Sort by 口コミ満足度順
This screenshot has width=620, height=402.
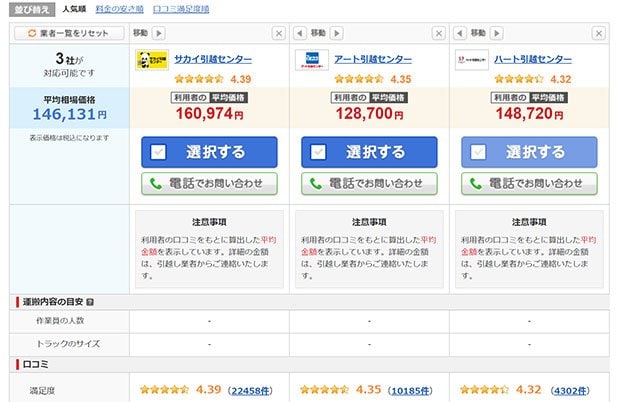181,9
